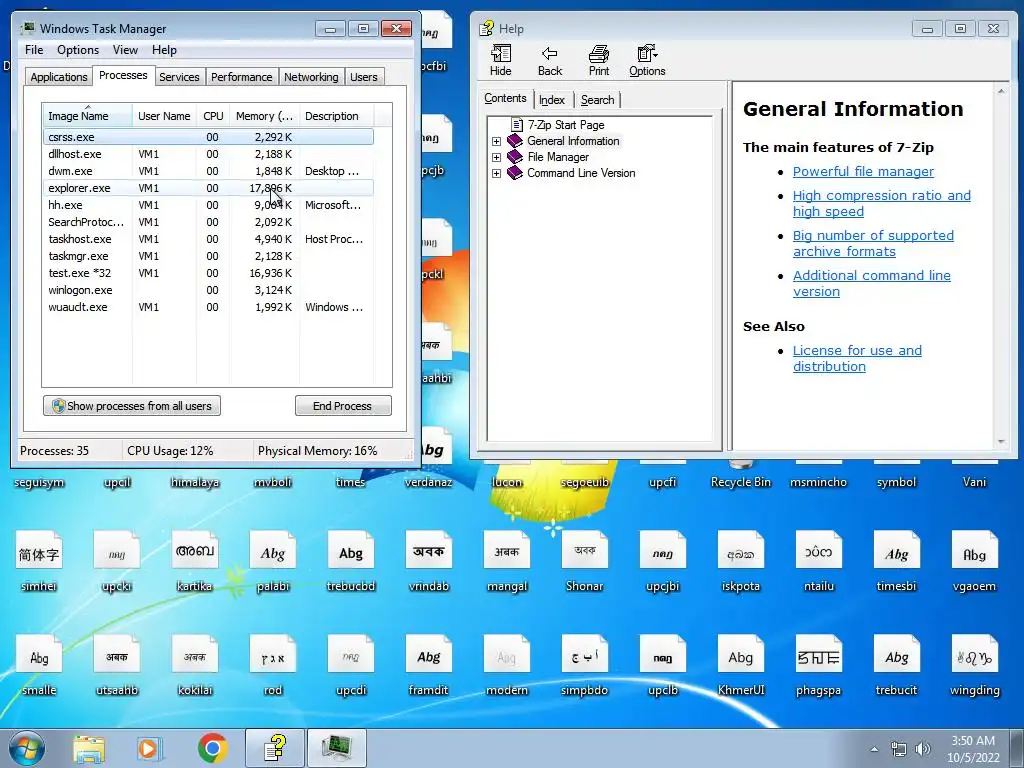Switch to the Index tab in Help
1024x768 pixels.
(x=552, y=100)
